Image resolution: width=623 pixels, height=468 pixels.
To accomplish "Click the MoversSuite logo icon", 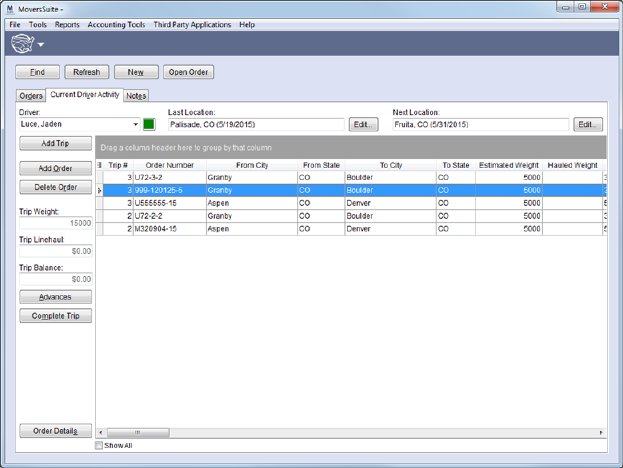I will [x=21, y=44].
